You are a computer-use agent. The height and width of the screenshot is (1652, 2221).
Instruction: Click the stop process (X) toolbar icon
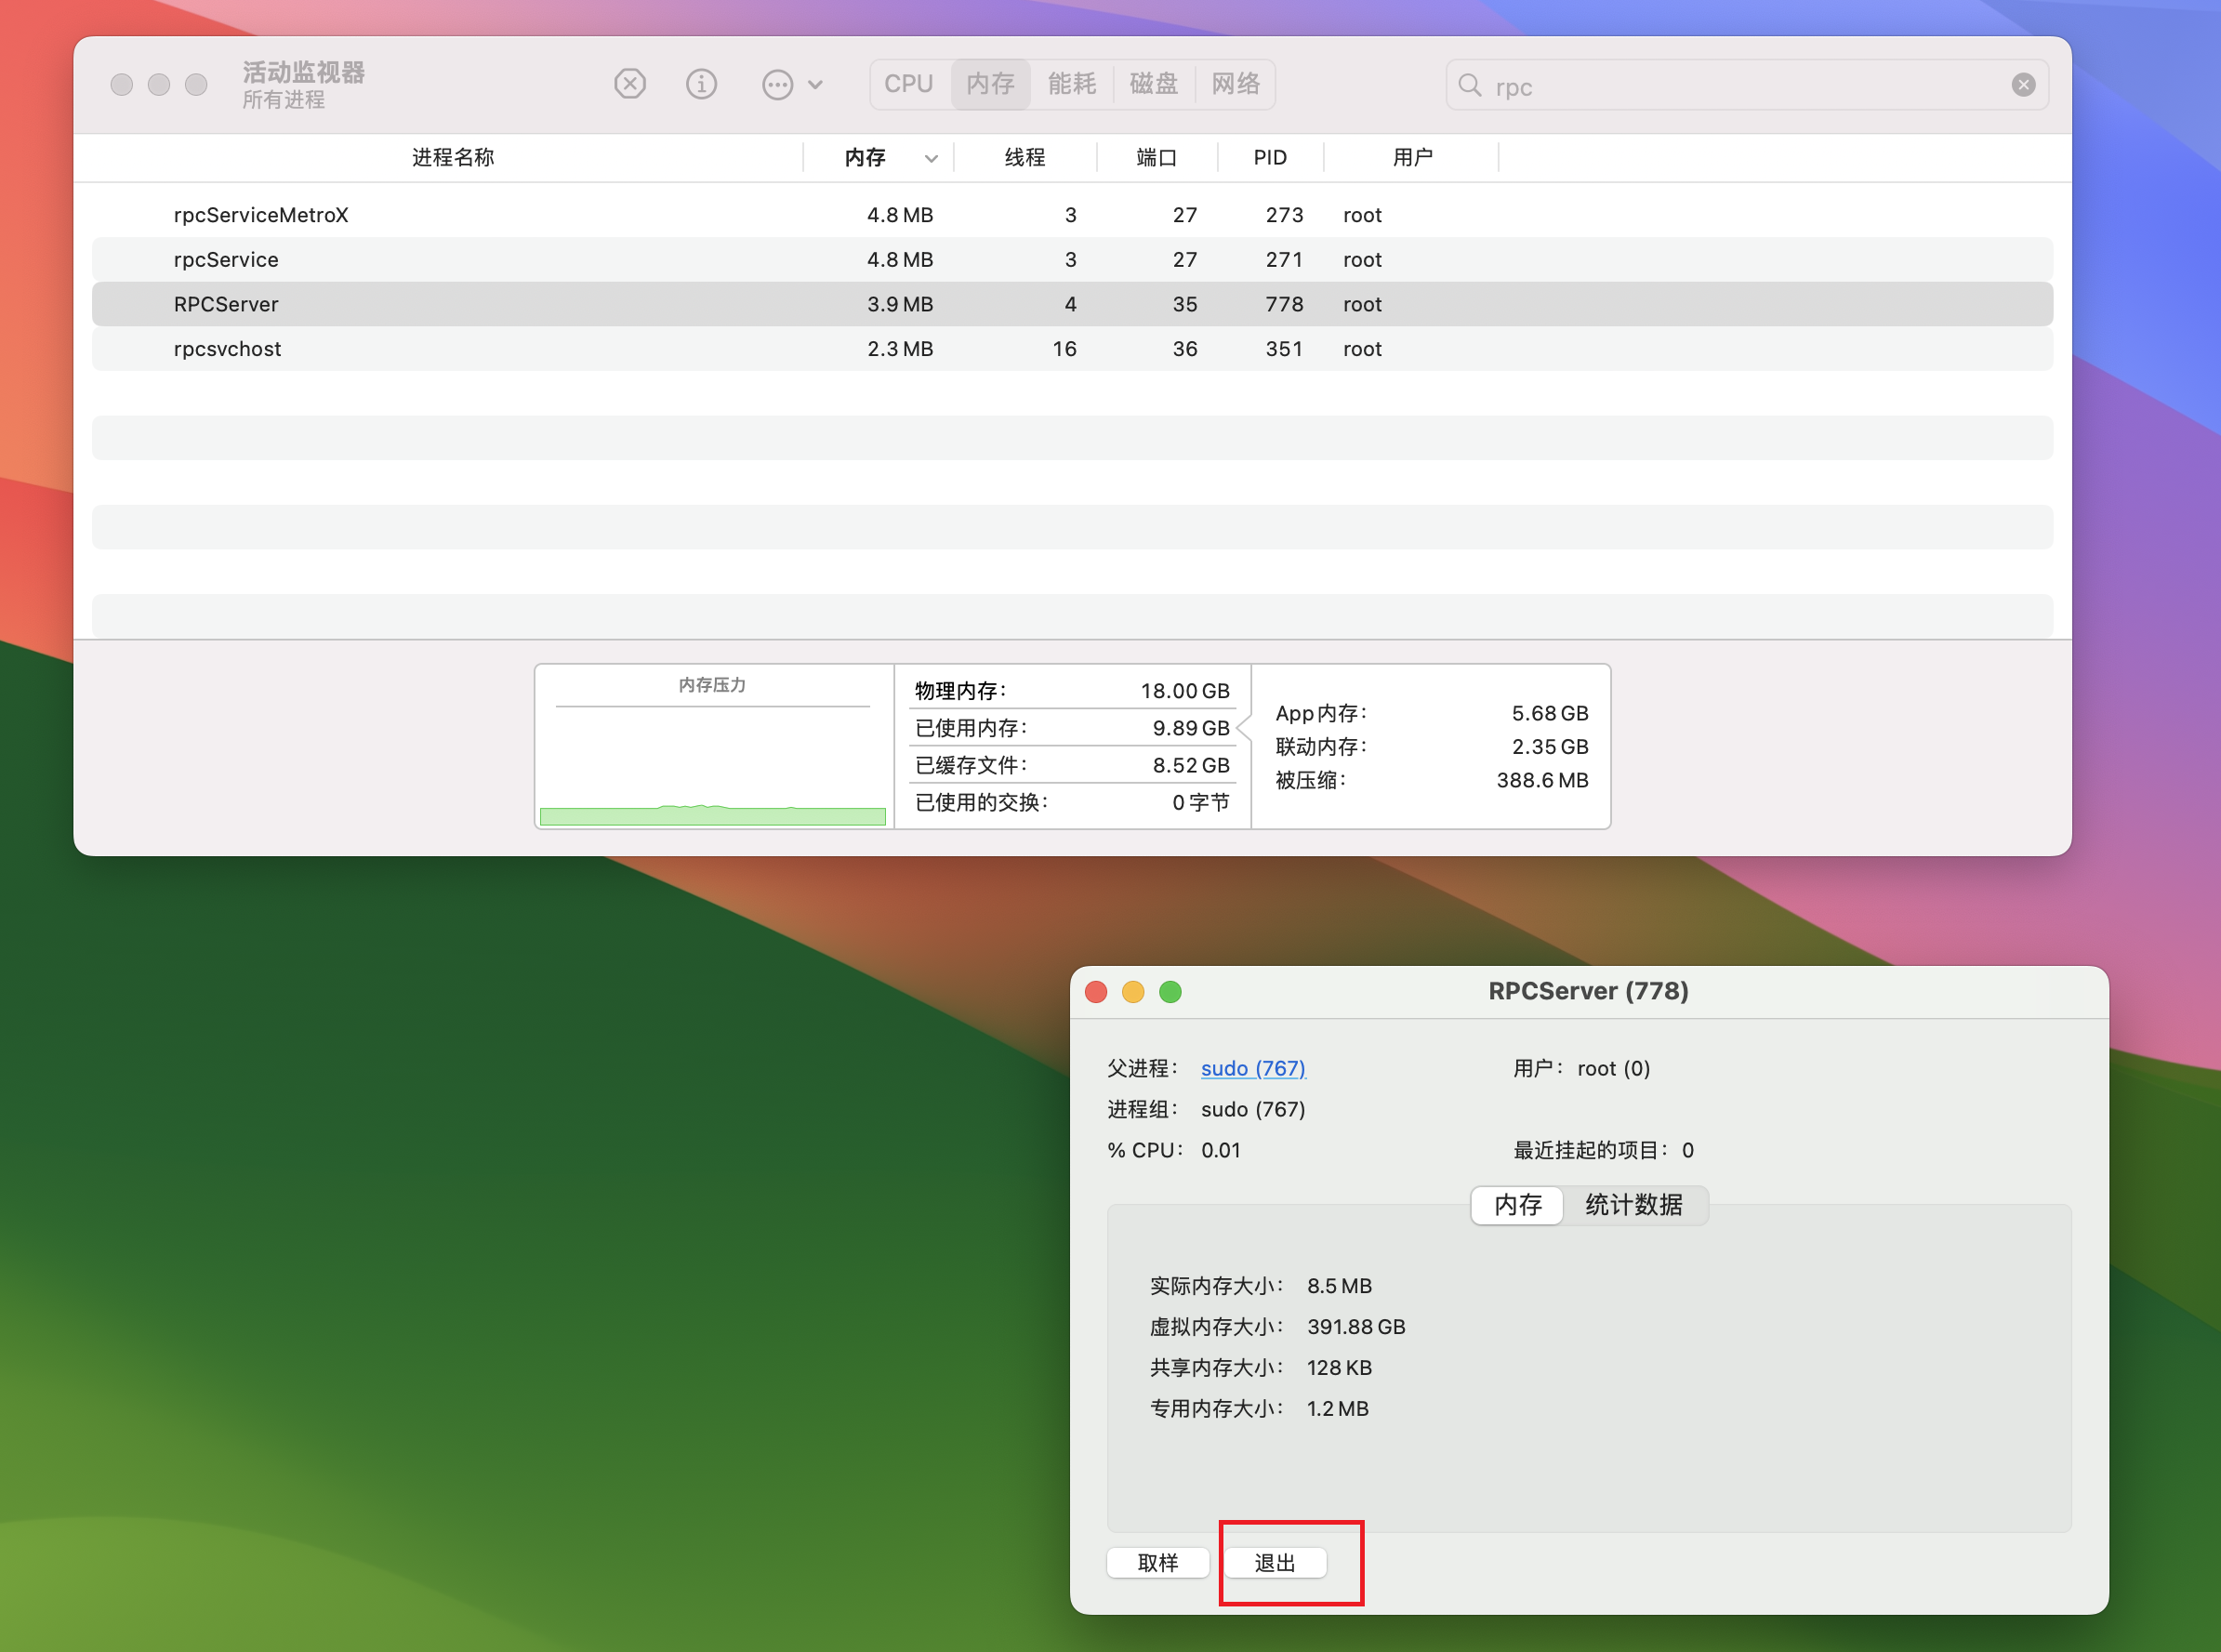629,84
